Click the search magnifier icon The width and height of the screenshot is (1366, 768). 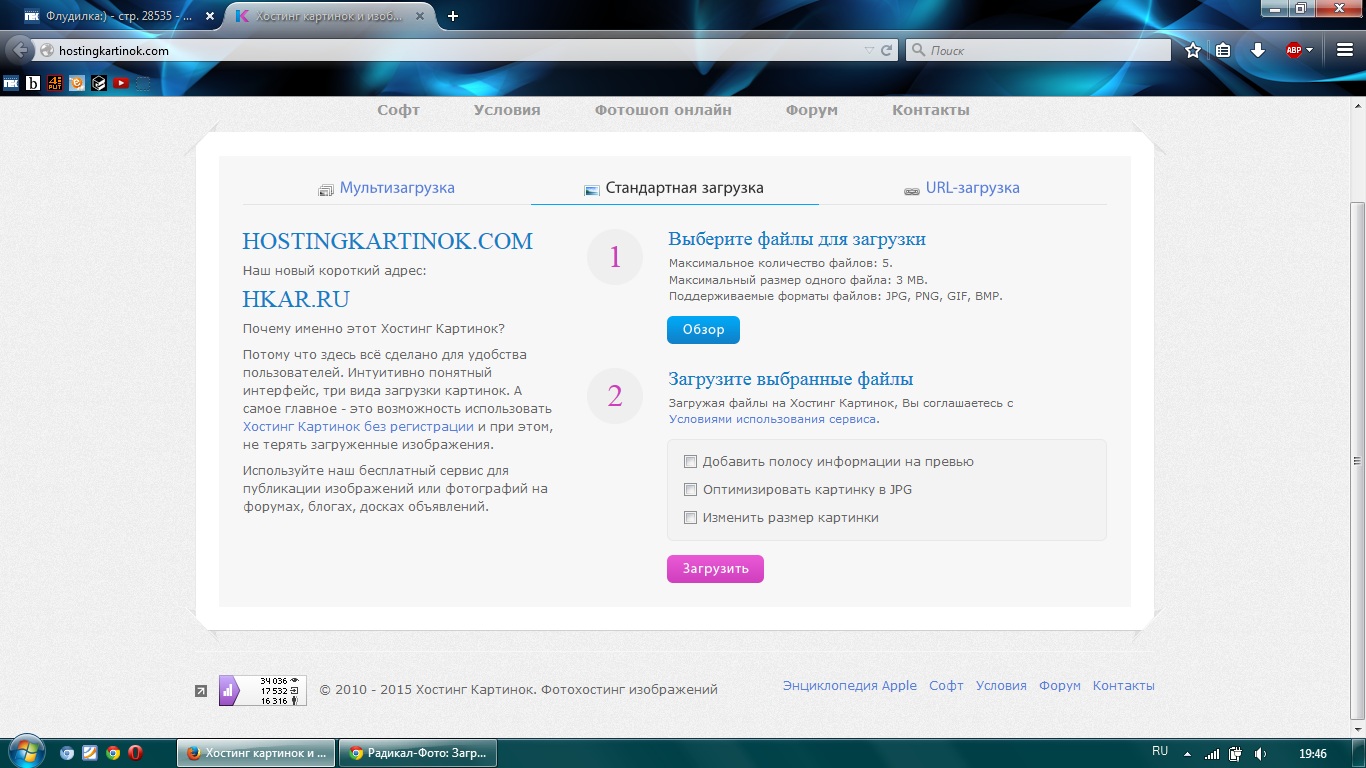[918, 50]
